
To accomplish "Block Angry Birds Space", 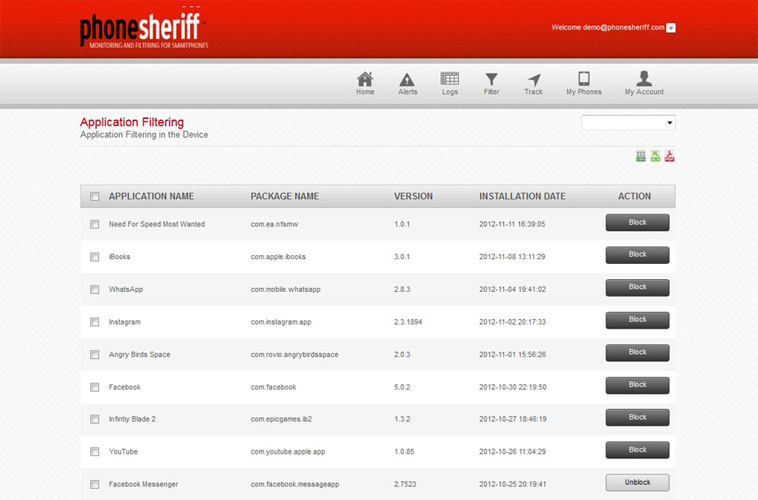I will [x=637, y=353].
